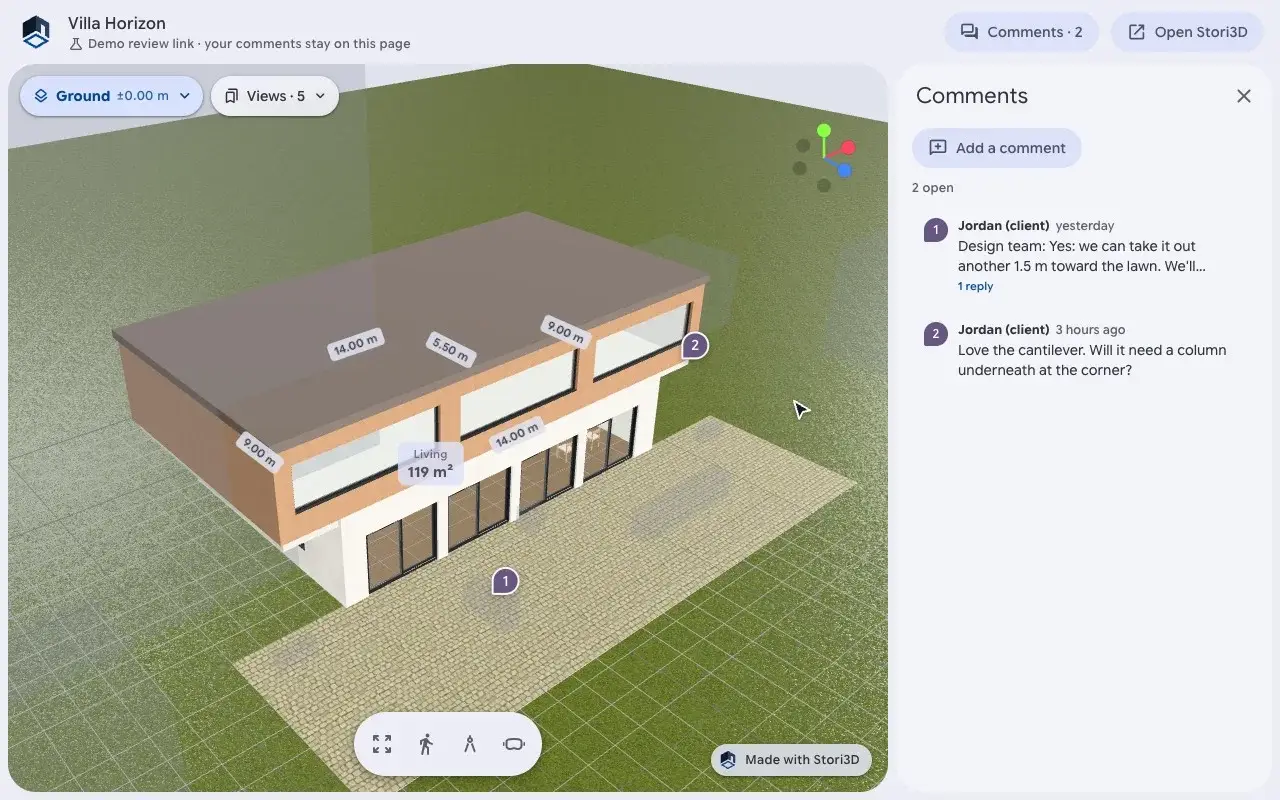This screenshot has height=800, width=1280.
Task: Click the number 1 badge beside Jordan's first comment
Action: click(935, 231)
